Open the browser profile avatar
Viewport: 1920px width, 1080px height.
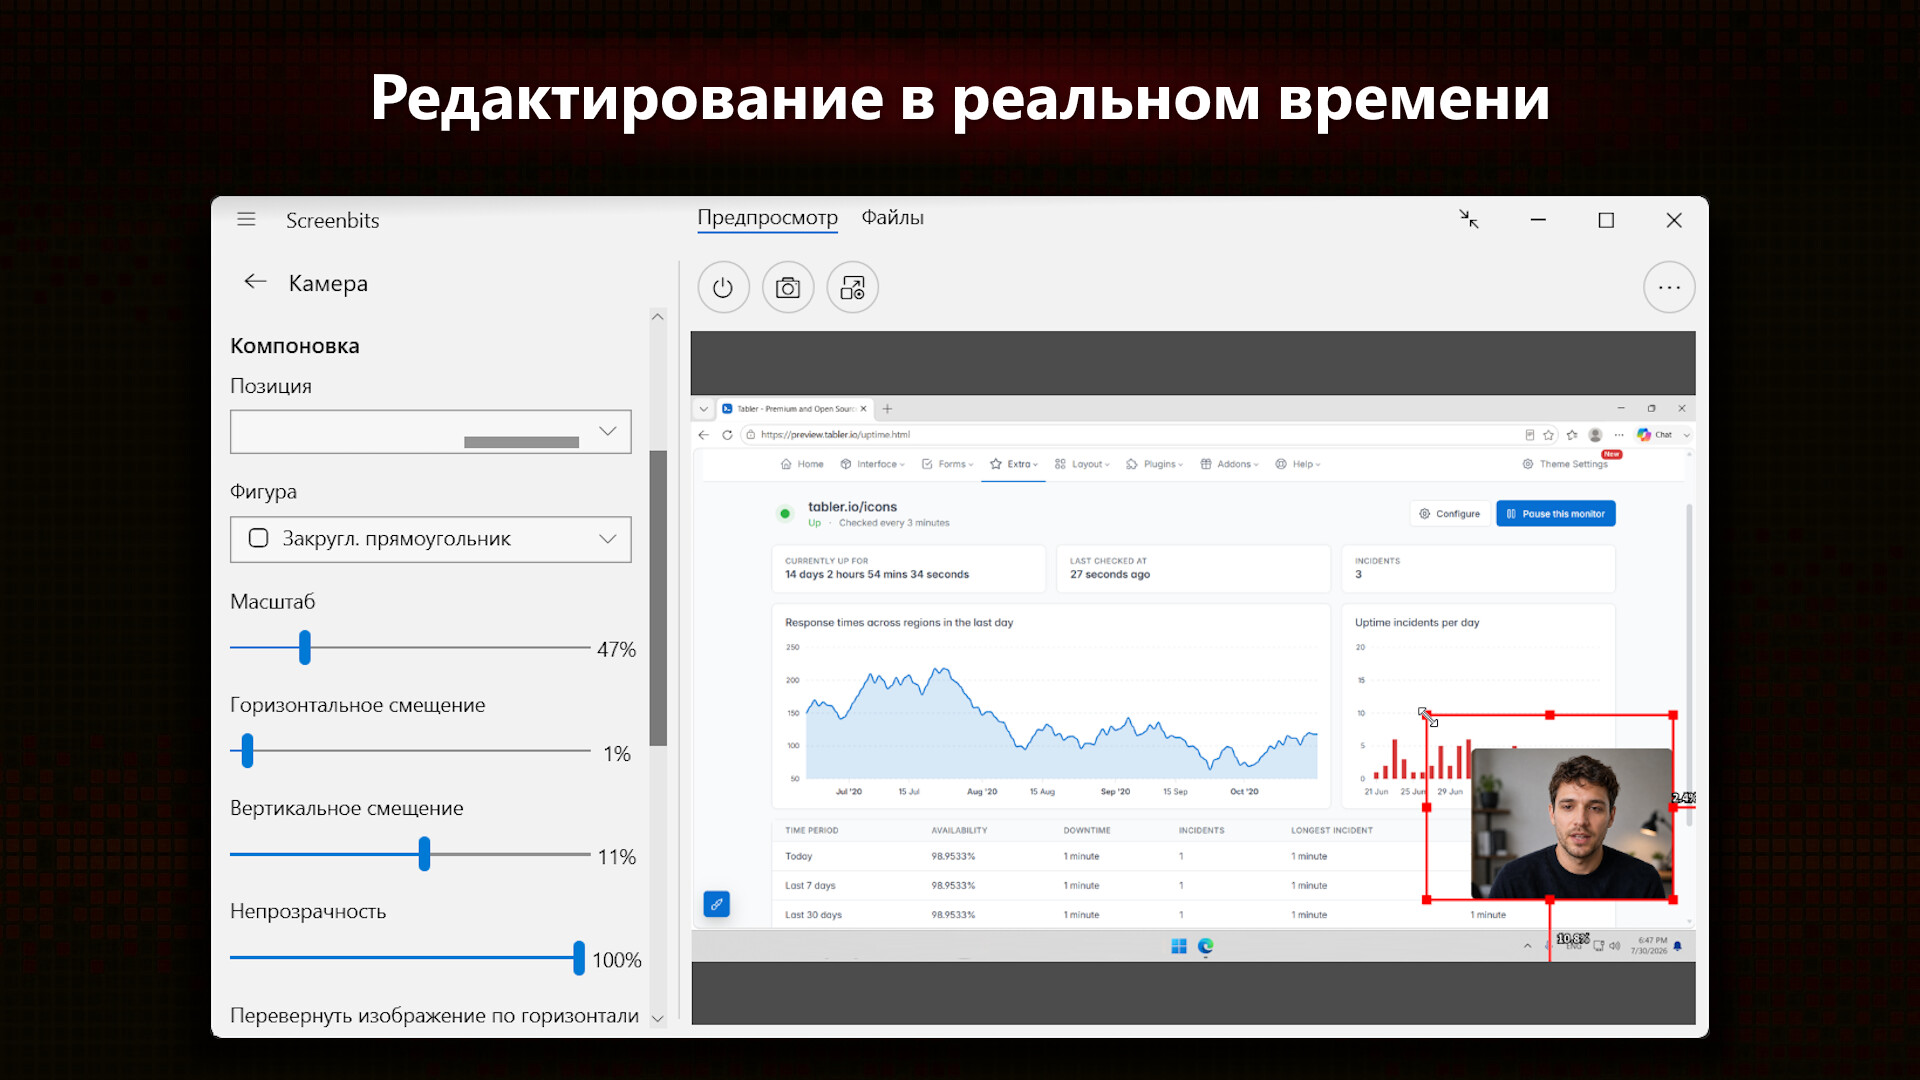(x=1596, y=435)
